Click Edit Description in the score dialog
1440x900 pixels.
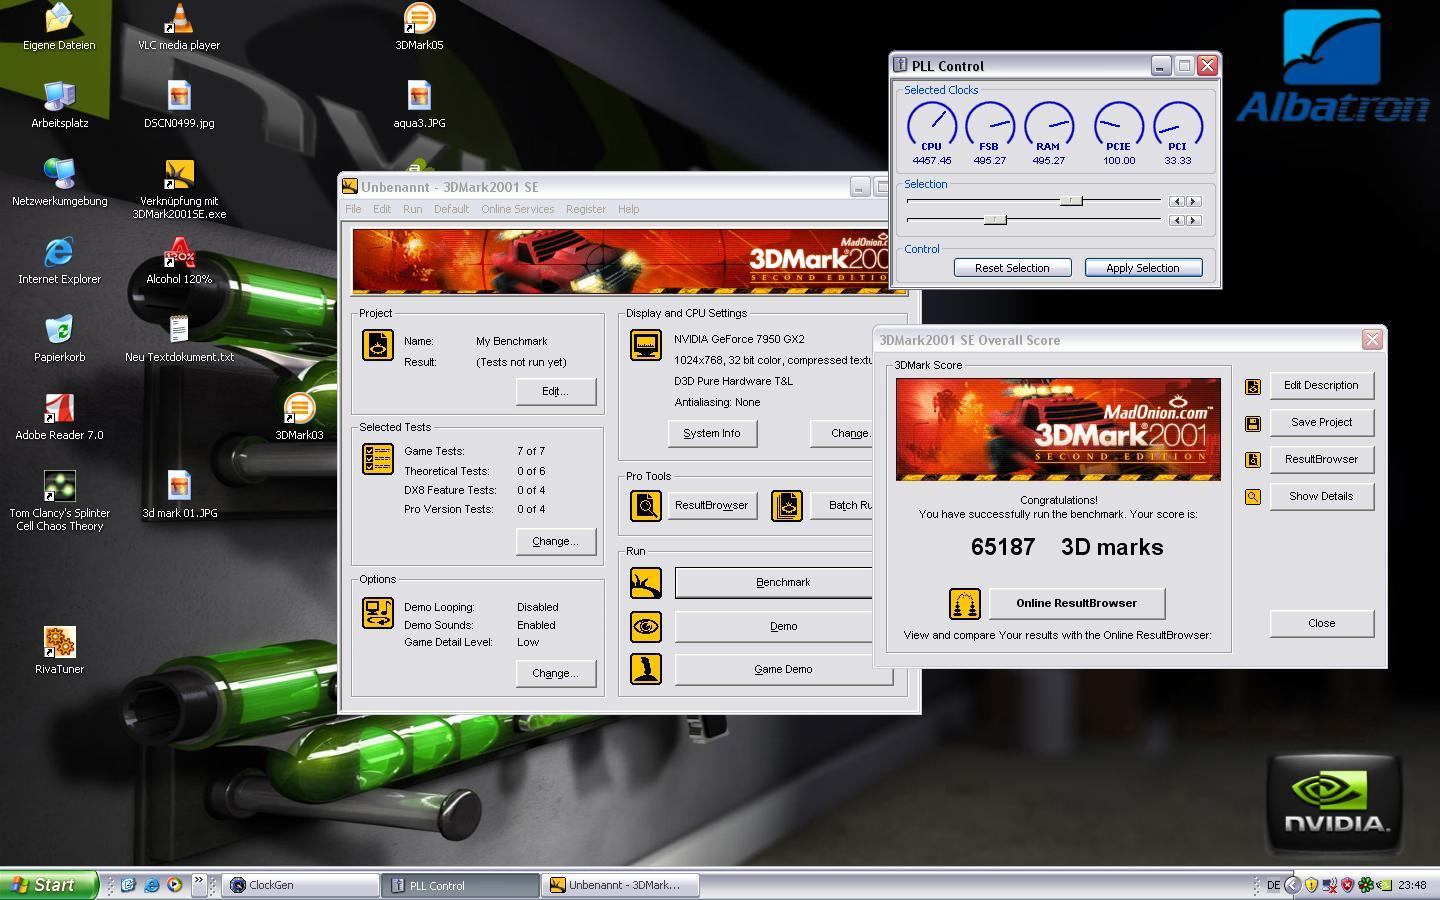click(1321, 385)
